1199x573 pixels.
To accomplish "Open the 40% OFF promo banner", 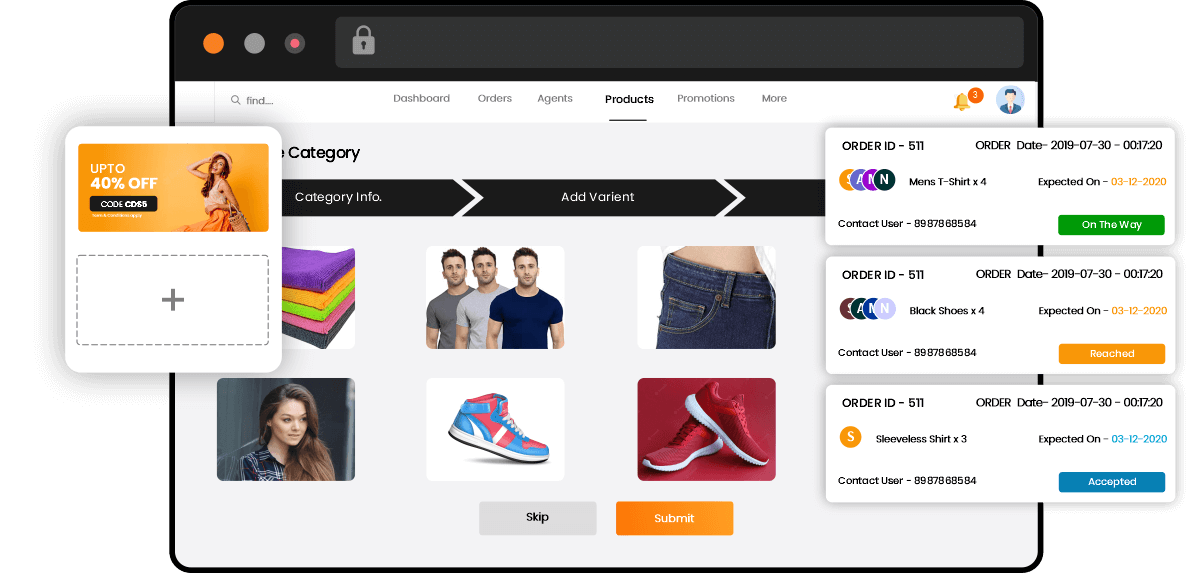I will (173, 187).
